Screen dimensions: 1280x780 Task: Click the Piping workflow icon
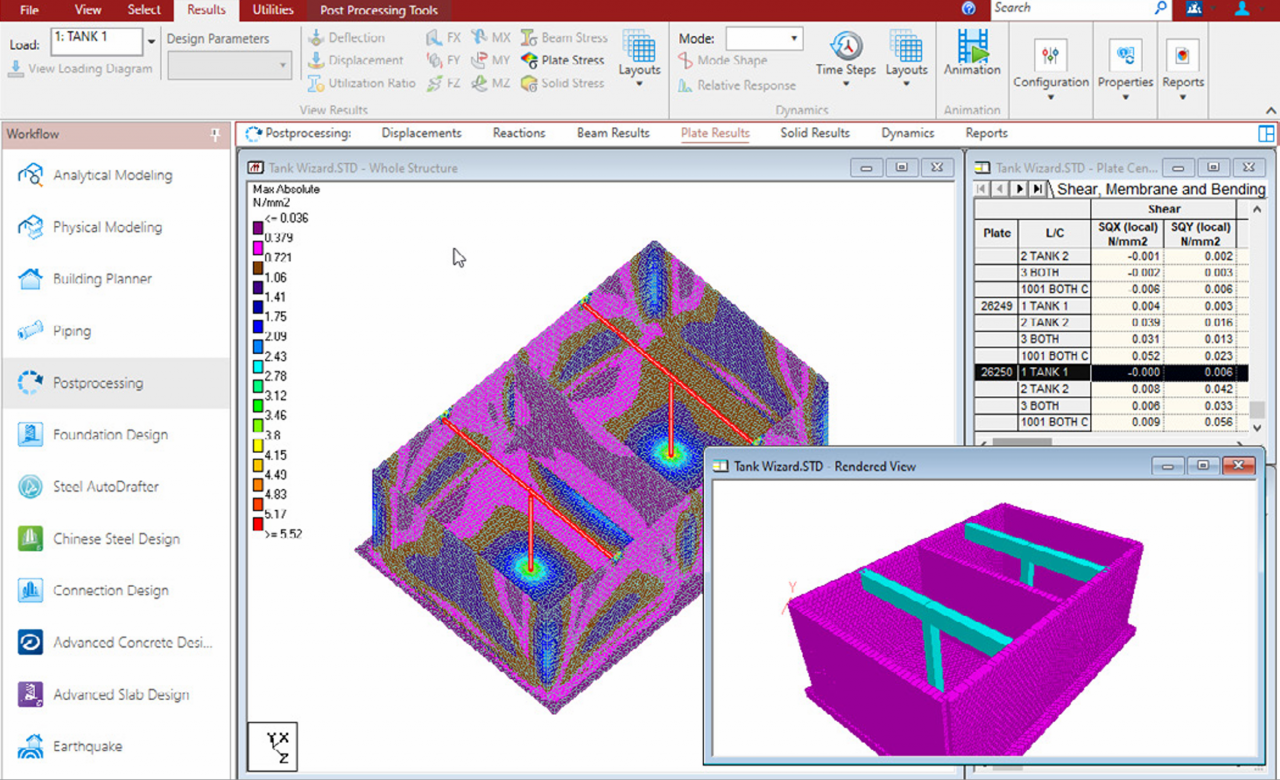30,331
